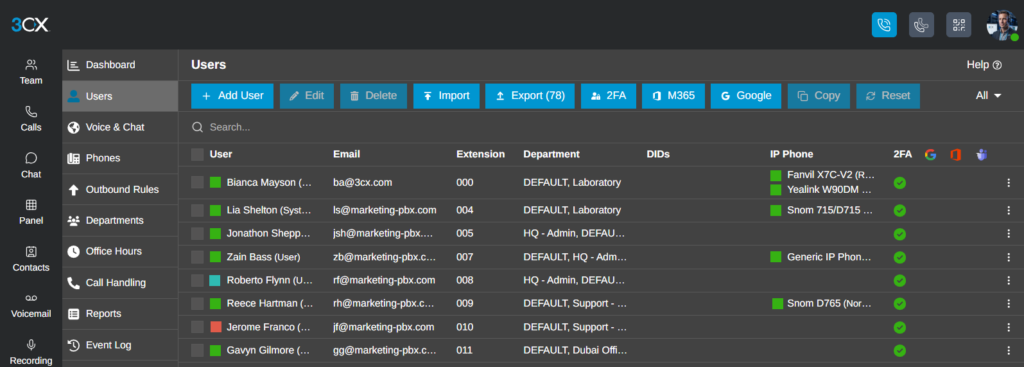
Task: Toggle the select-all users checkbox
Action: coord(197,155)
